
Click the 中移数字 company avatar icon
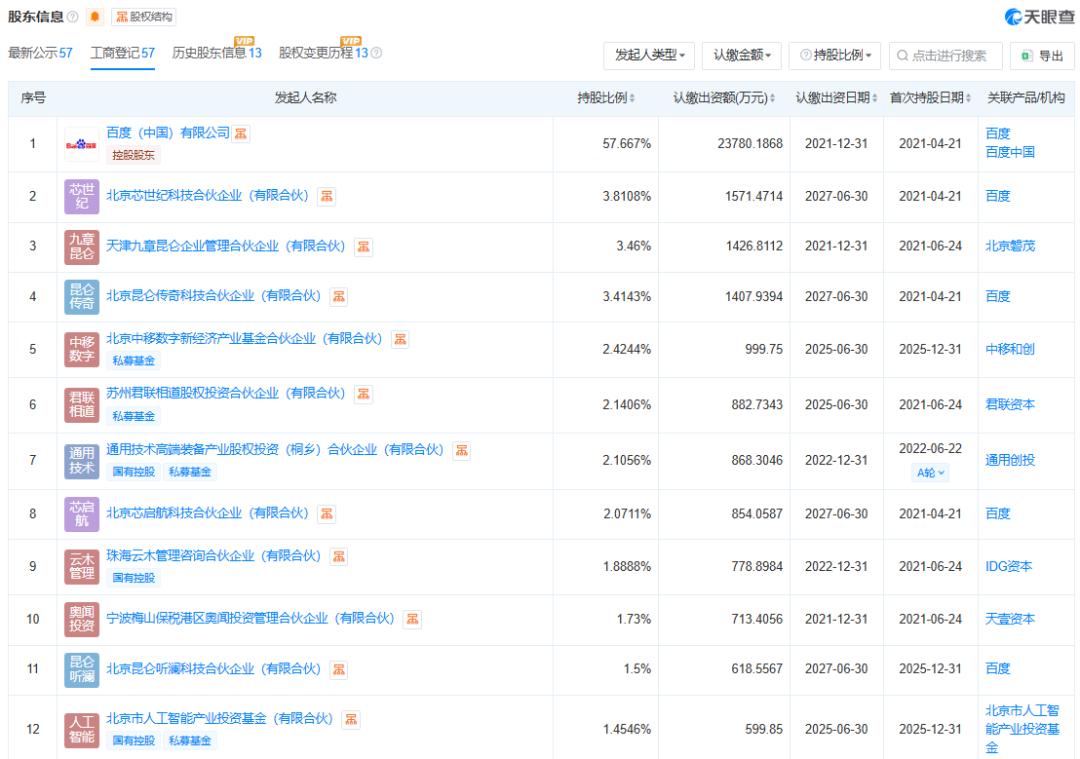coord(81,349)
